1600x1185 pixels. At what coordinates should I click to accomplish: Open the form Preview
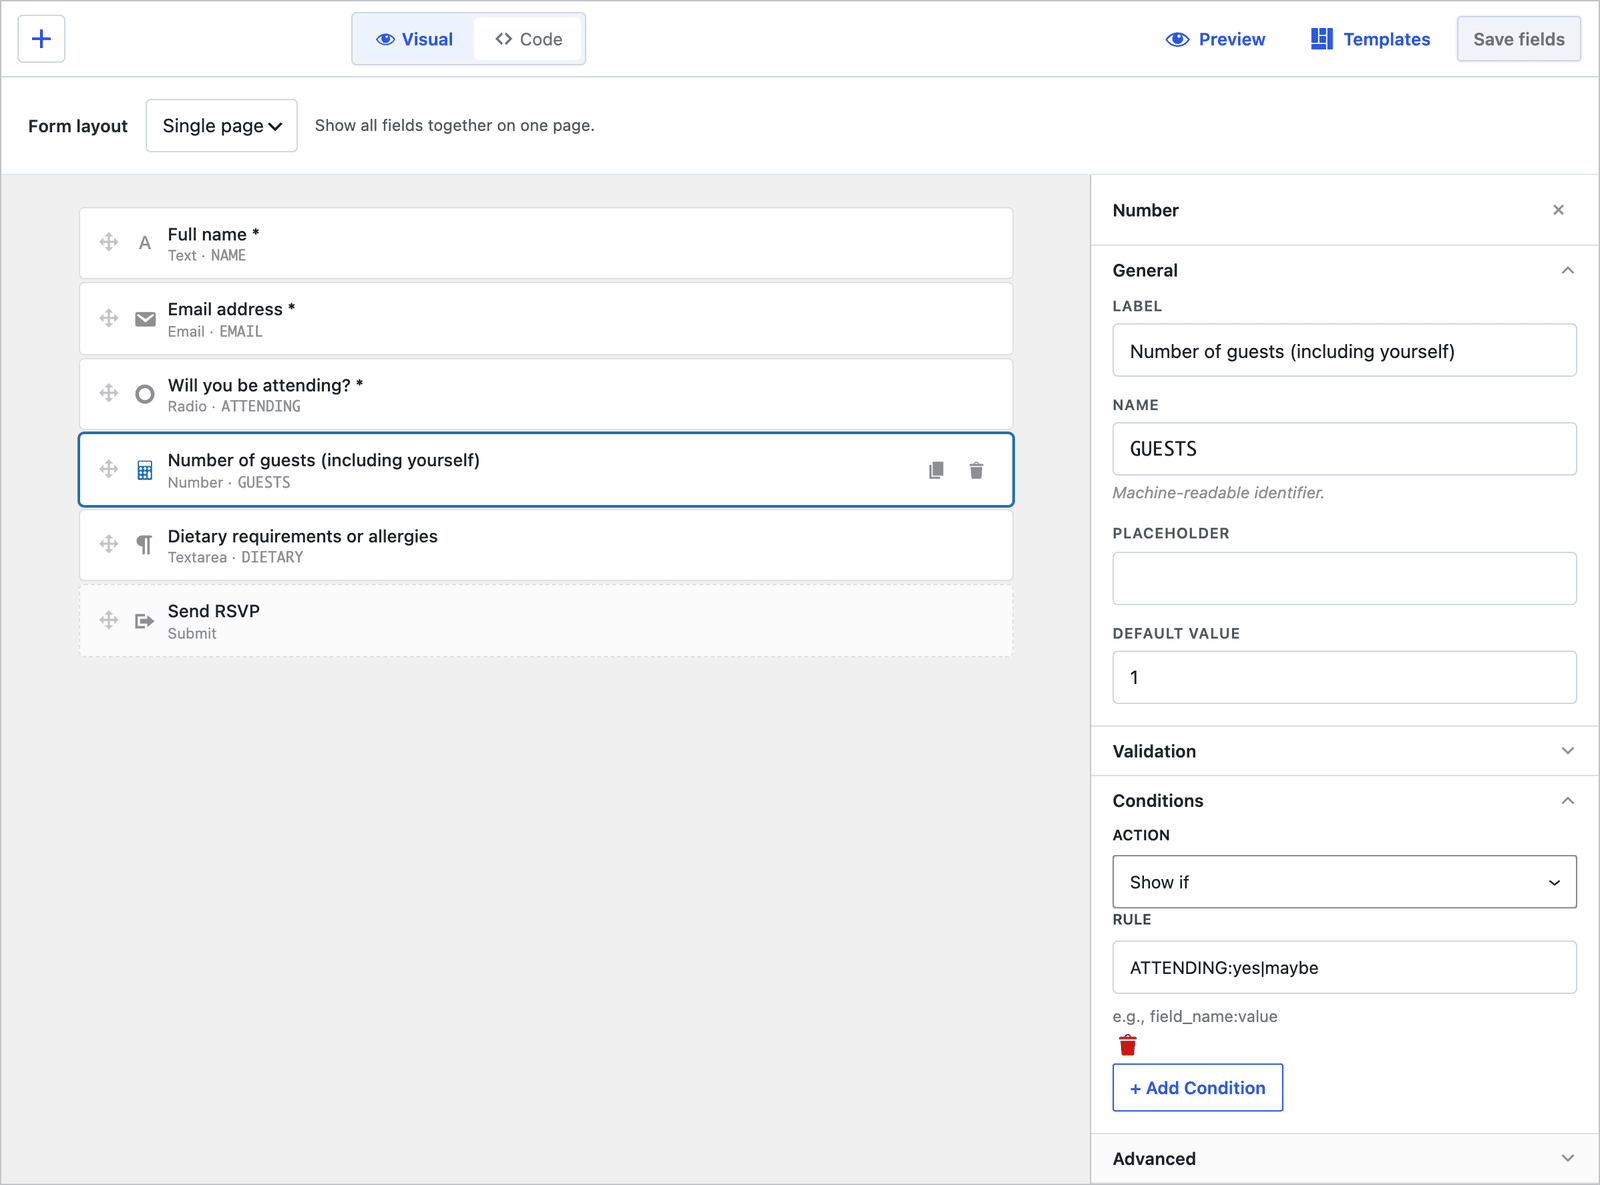pyautogui.click(x=1216, y=39)
